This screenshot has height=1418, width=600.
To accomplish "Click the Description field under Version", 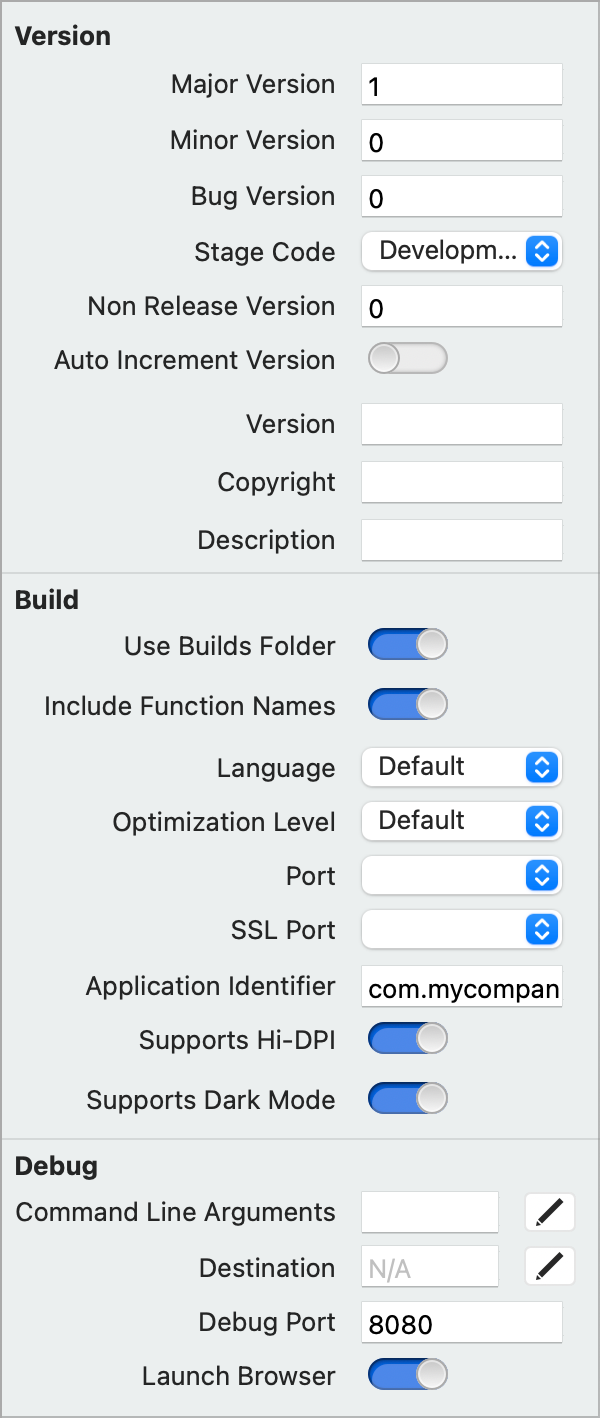I will (461, 540).
